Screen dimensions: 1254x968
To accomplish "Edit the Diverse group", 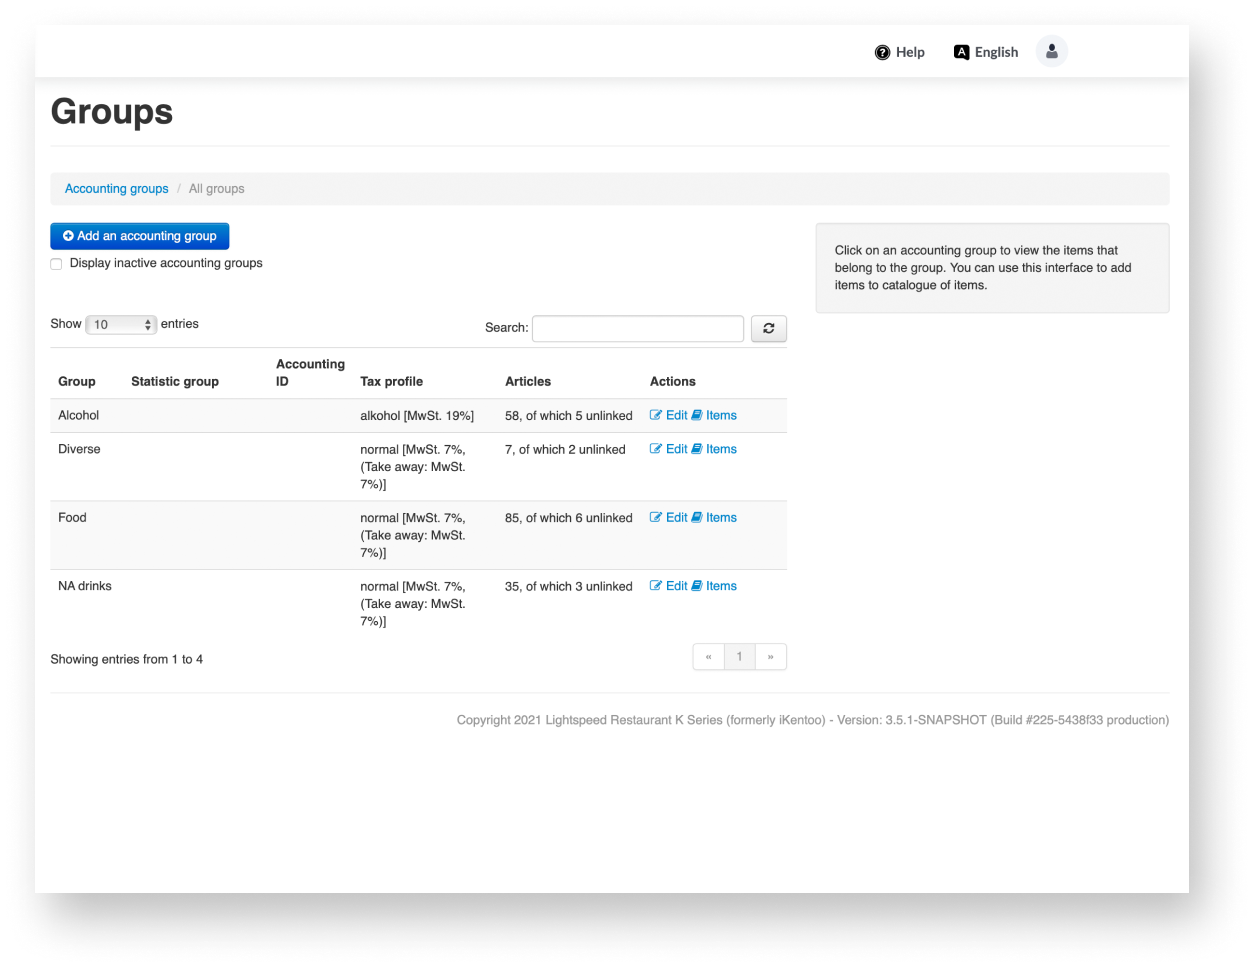I will tap(669, 449).
